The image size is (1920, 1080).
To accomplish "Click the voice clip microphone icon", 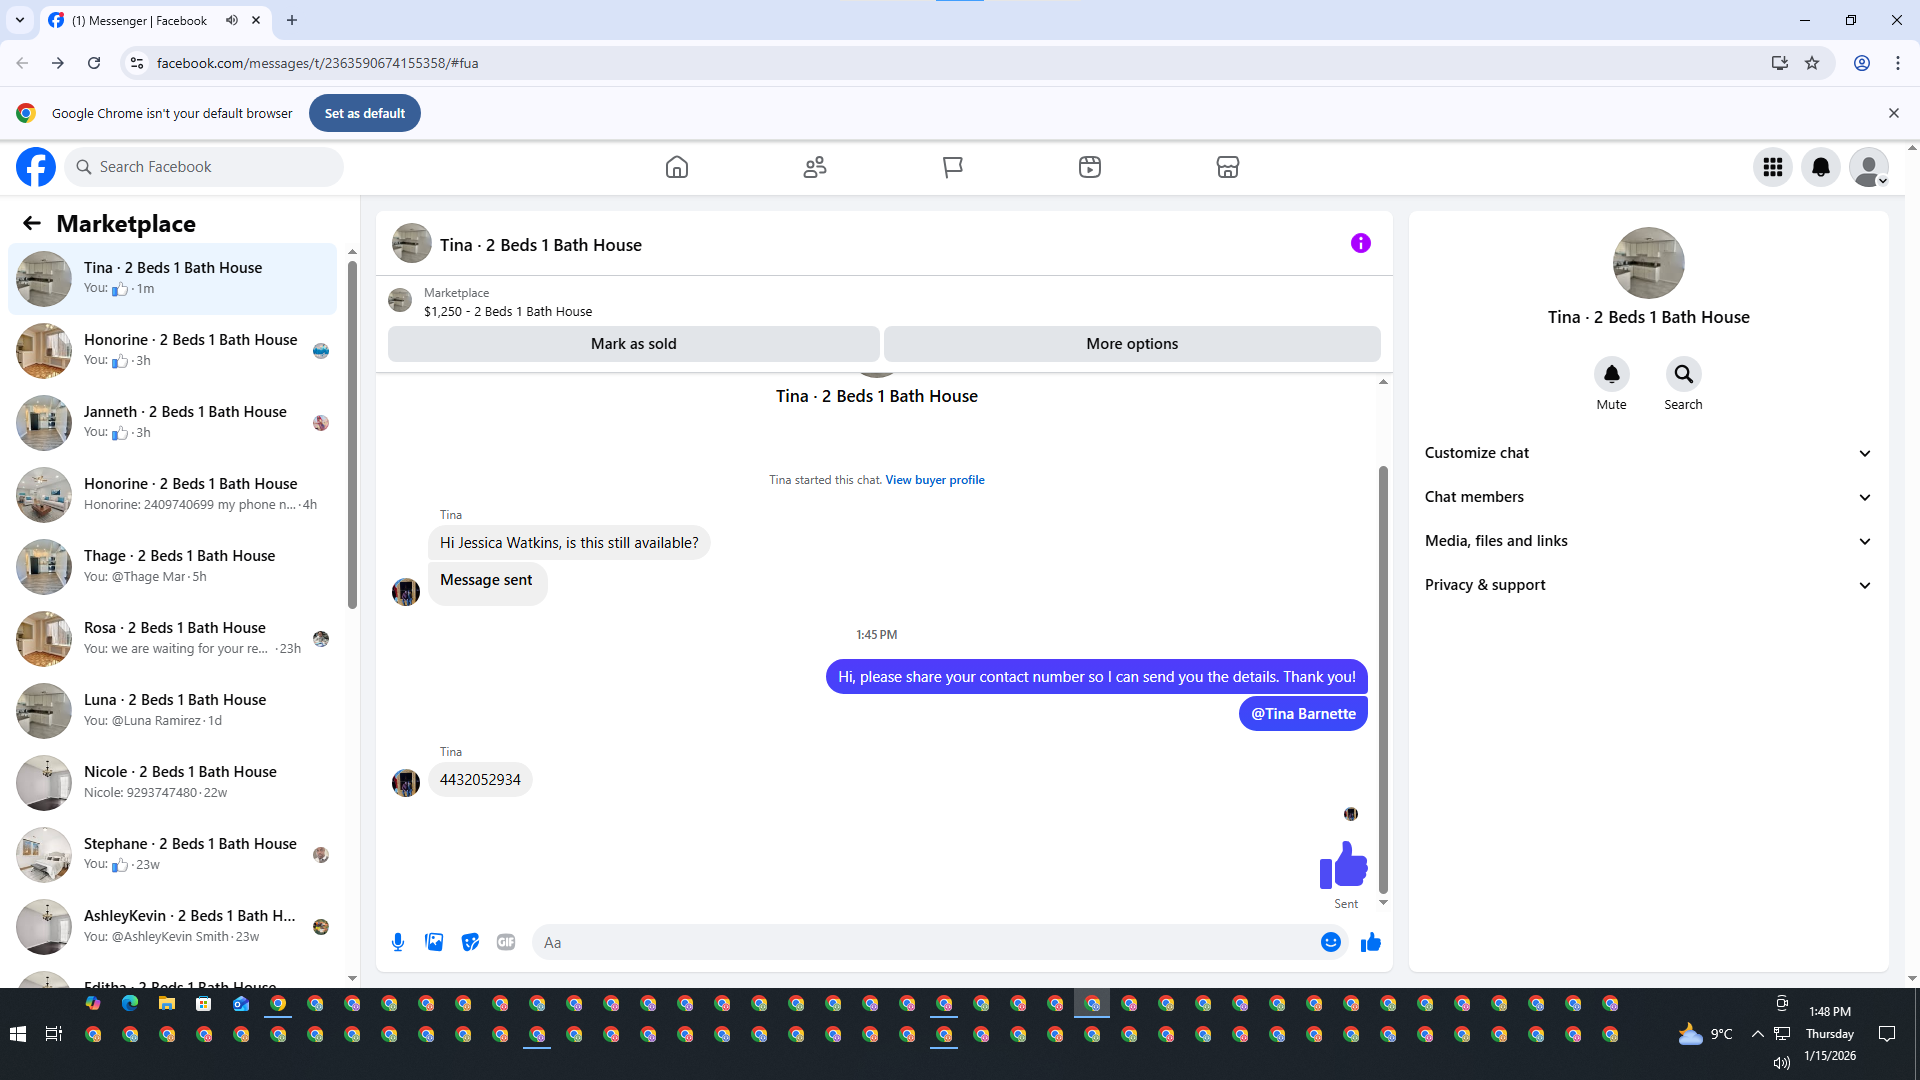I will coord(398,942).
